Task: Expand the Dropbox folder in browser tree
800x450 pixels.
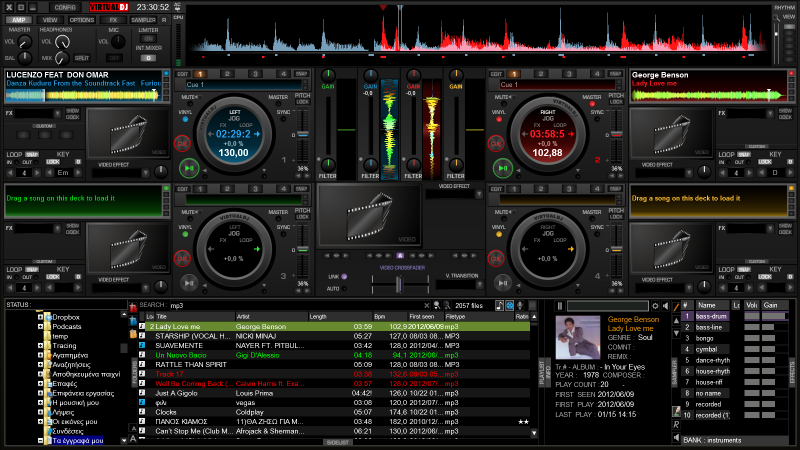Action: pyautogui.click(x=40, y=317)
